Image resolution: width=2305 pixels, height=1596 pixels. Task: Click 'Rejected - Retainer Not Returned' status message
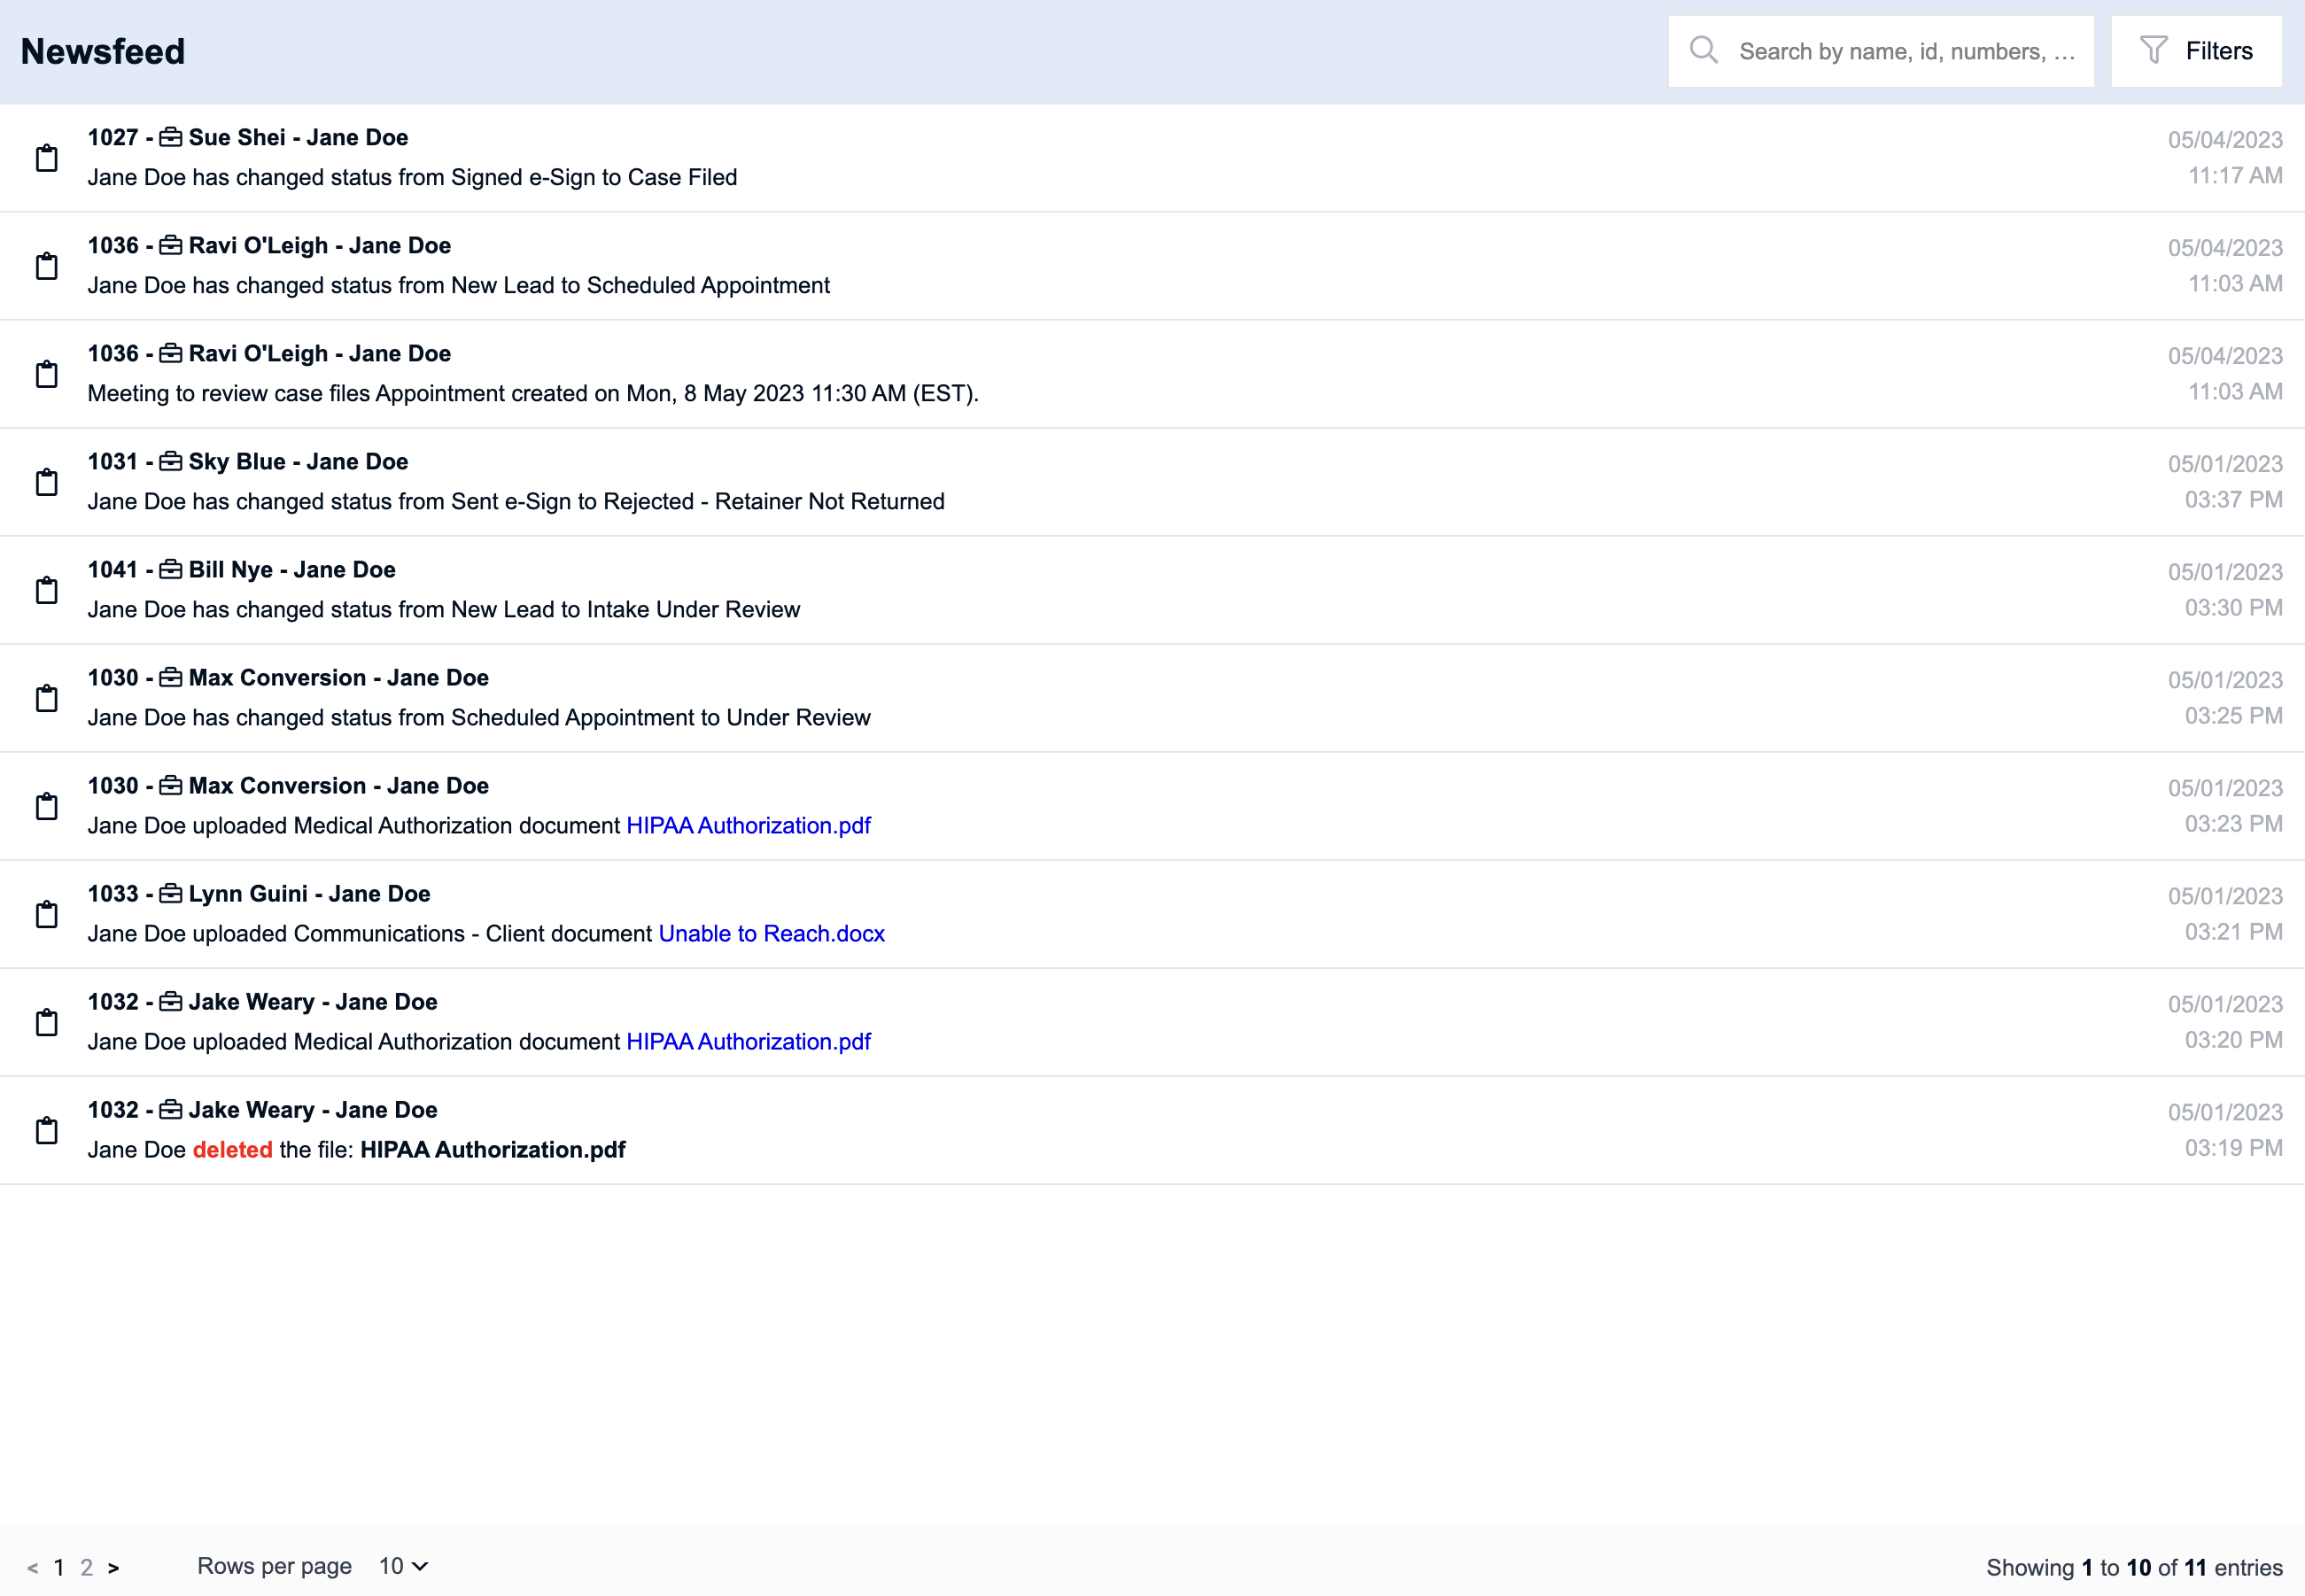[x=516, y=501]
